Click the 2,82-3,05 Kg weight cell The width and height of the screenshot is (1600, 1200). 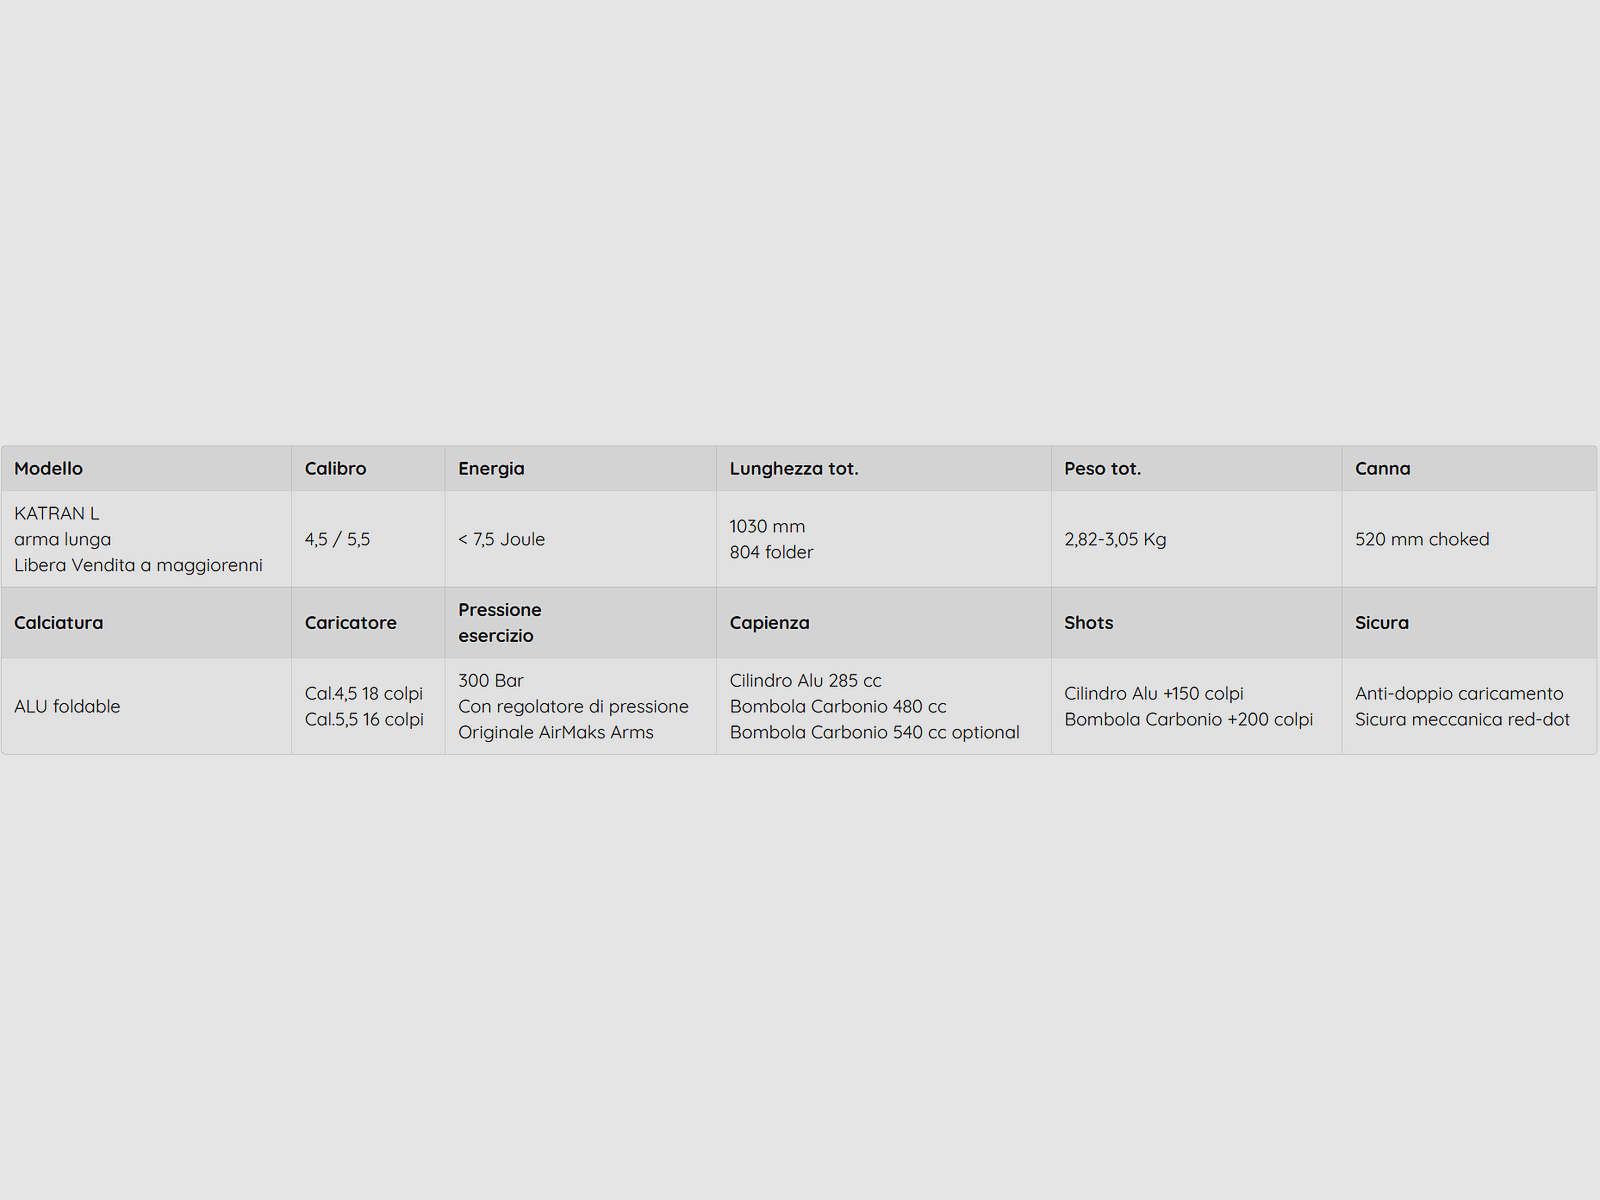click(x=1196, y=539)
